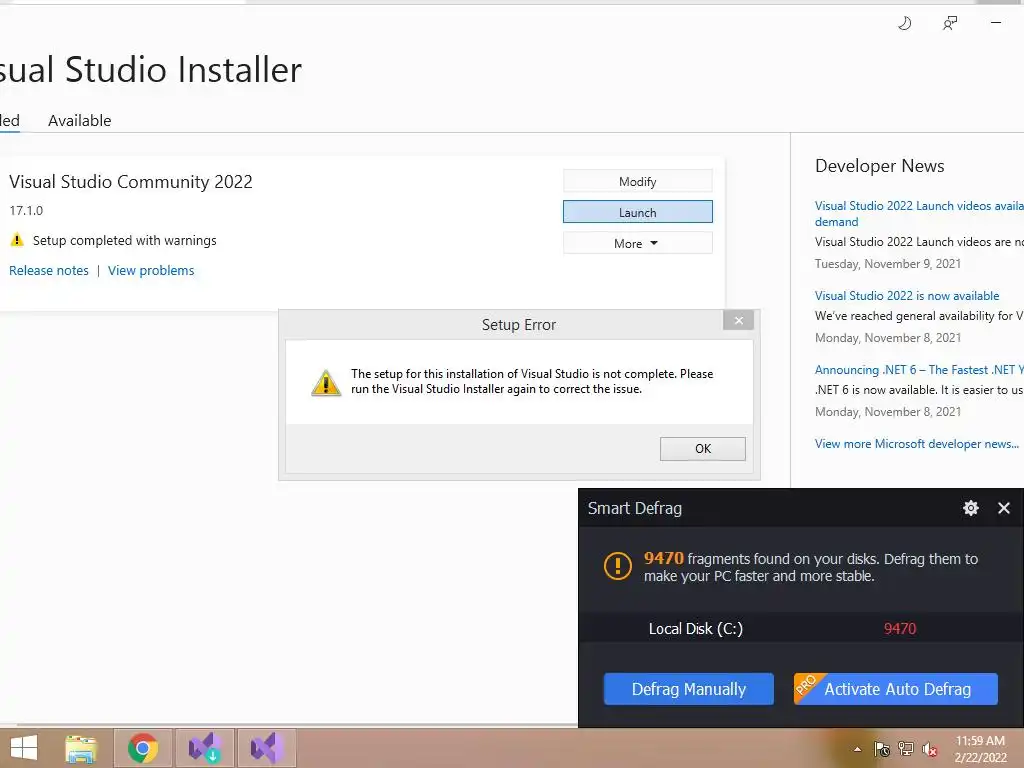Click the red 9470 fragment count
Viewport: 1024px width, 768px height.
(x=900, y=628)
